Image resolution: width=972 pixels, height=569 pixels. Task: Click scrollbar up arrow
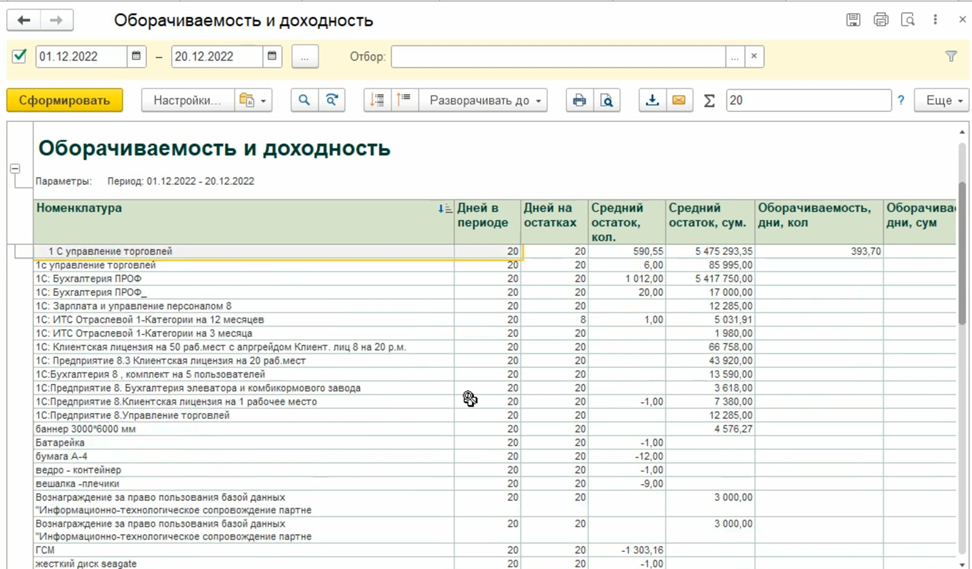tap(962, 132)
